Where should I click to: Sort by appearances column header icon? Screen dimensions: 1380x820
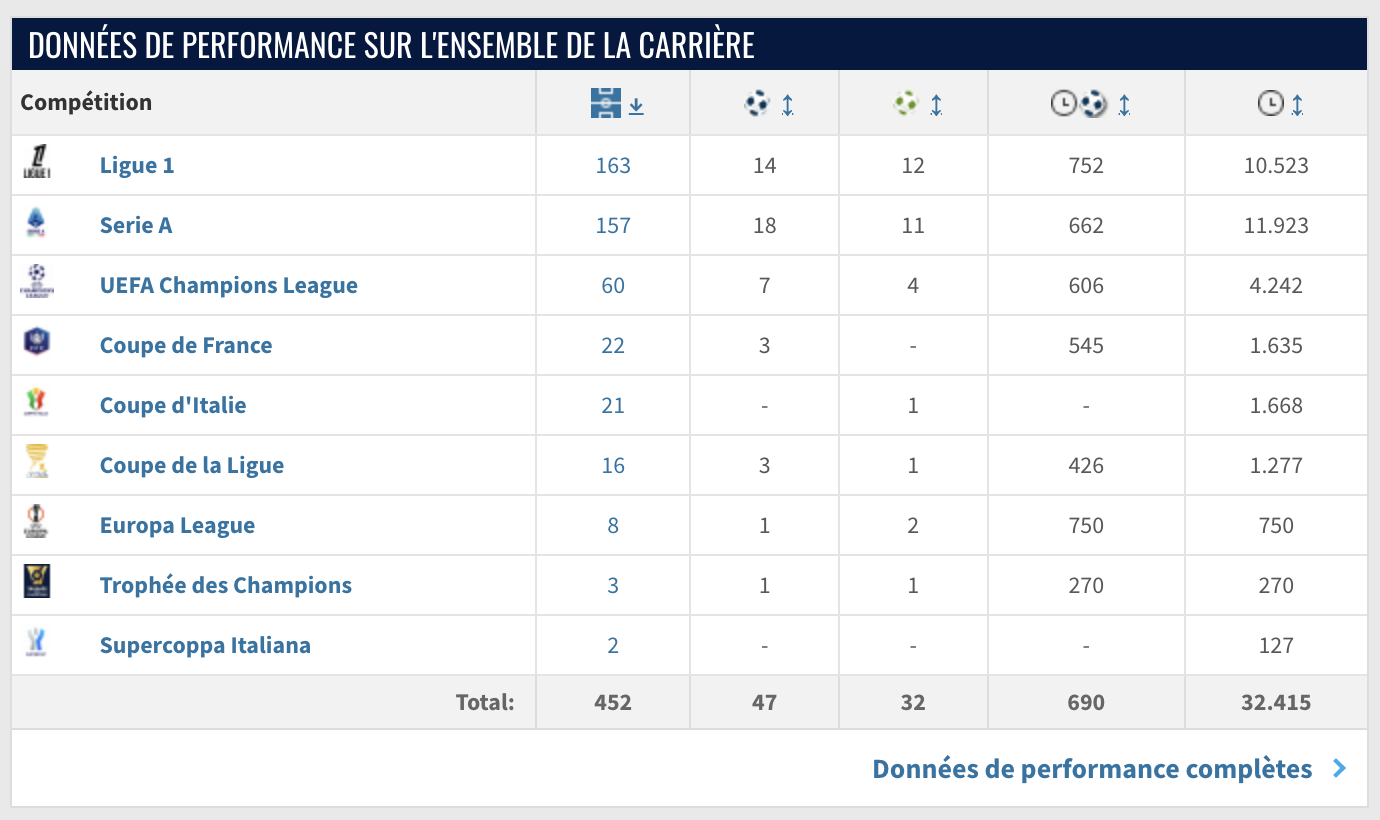point(607,103)
